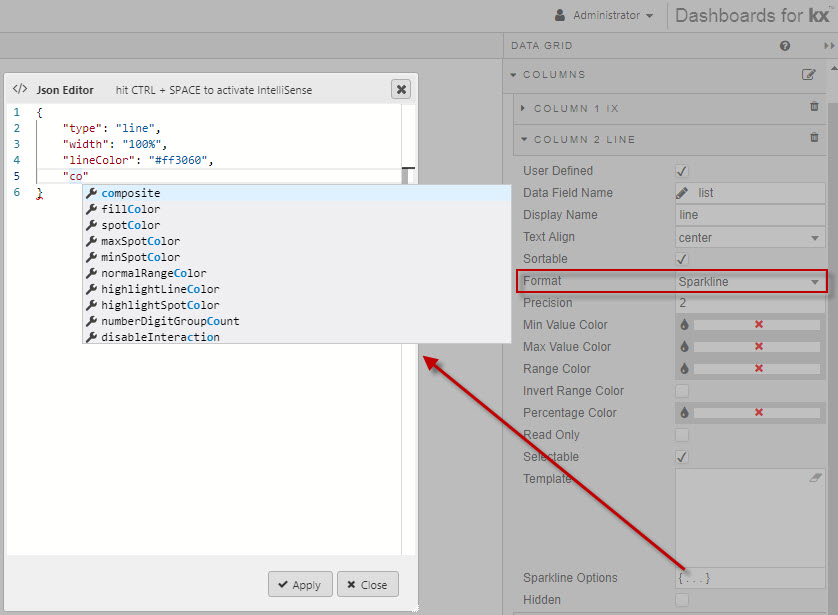Open the Format Sparkline dropdown
This screenshot has height=615, width=838.
point(749,282)
